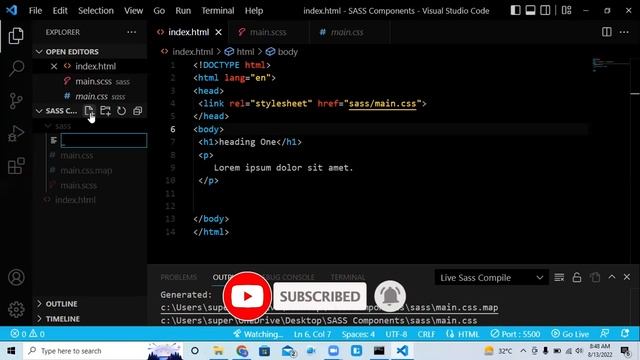Viewport: 640px width, 360px height.
Task: Switch to the Terminal panel tab
Action: 348,277
